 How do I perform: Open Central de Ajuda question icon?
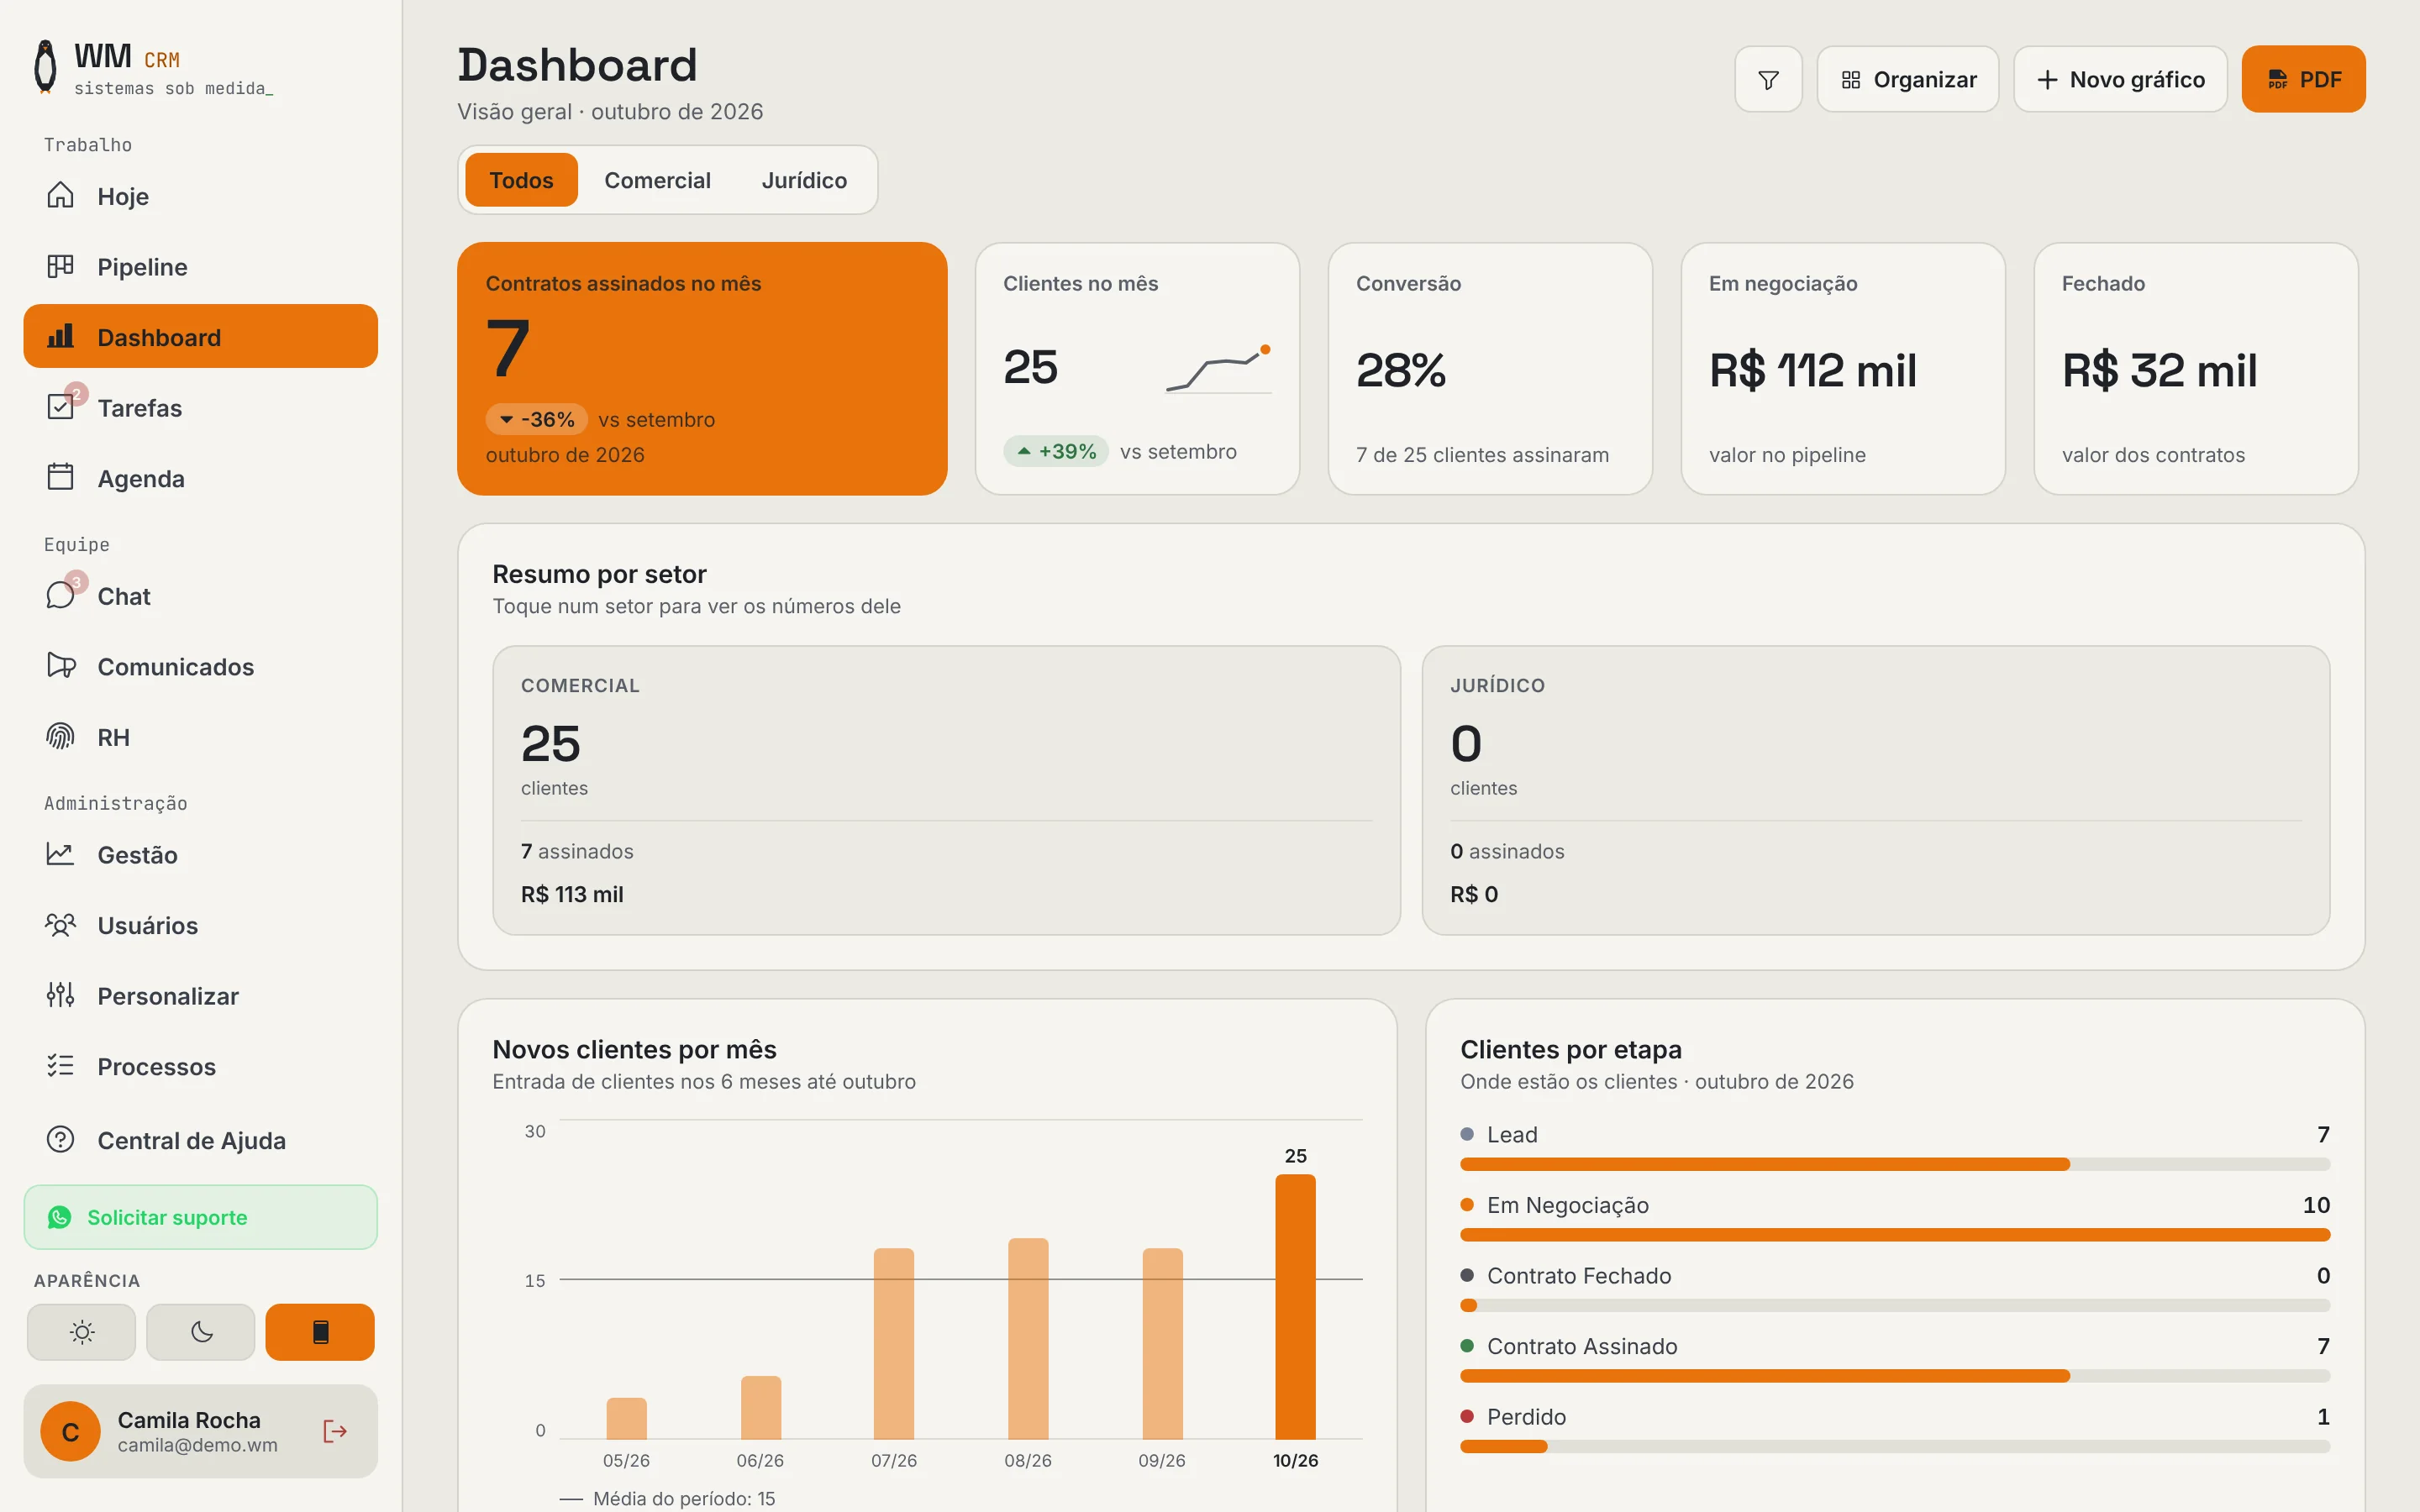(61, 1139)
